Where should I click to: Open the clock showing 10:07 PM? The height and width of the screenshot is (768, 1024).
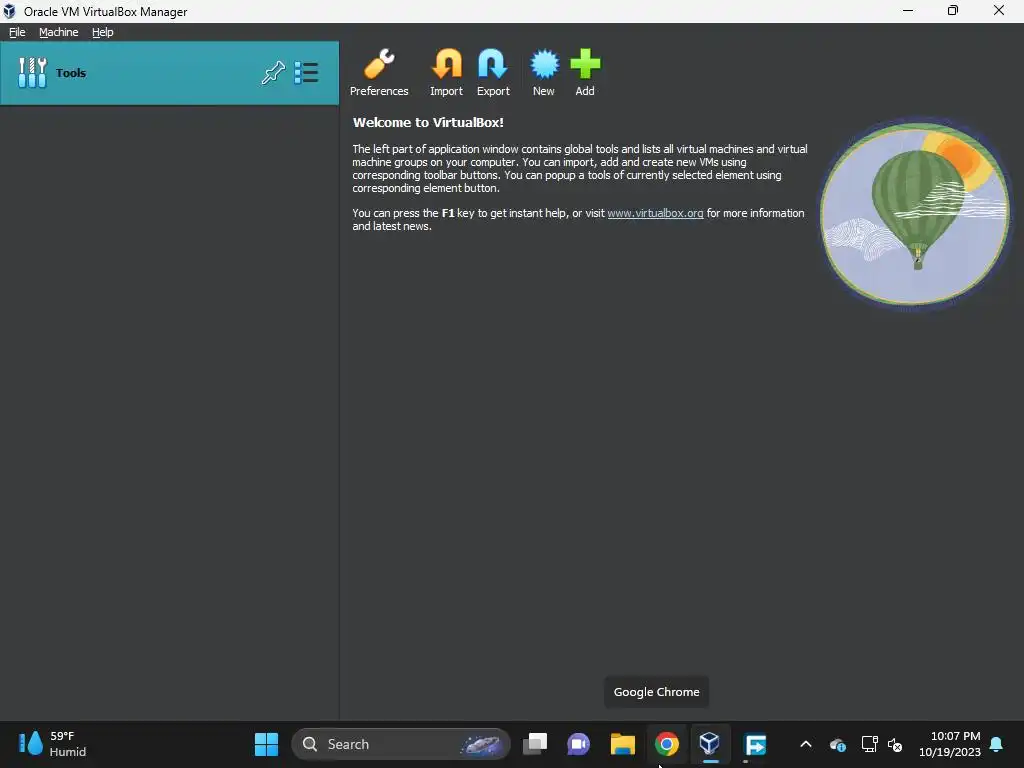pos(950,744)
